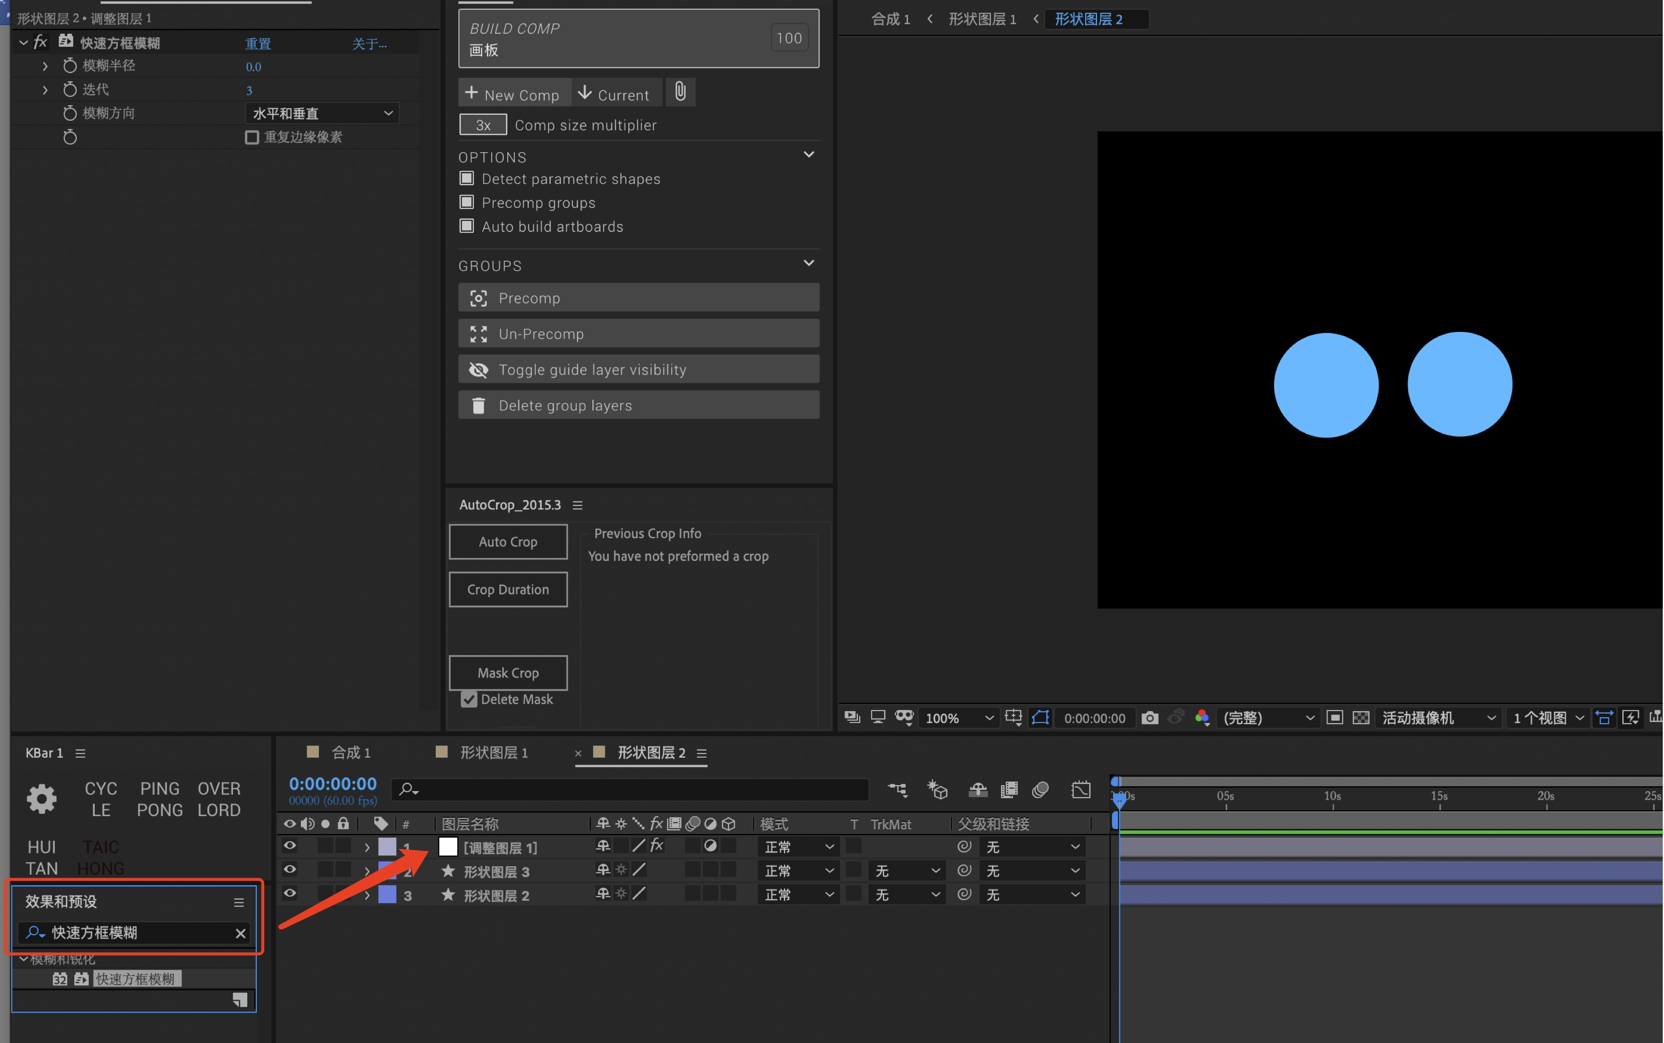1664x1043 pixels.
Task: Click the paperclip attach icon
Action: (x=680, y=92)
